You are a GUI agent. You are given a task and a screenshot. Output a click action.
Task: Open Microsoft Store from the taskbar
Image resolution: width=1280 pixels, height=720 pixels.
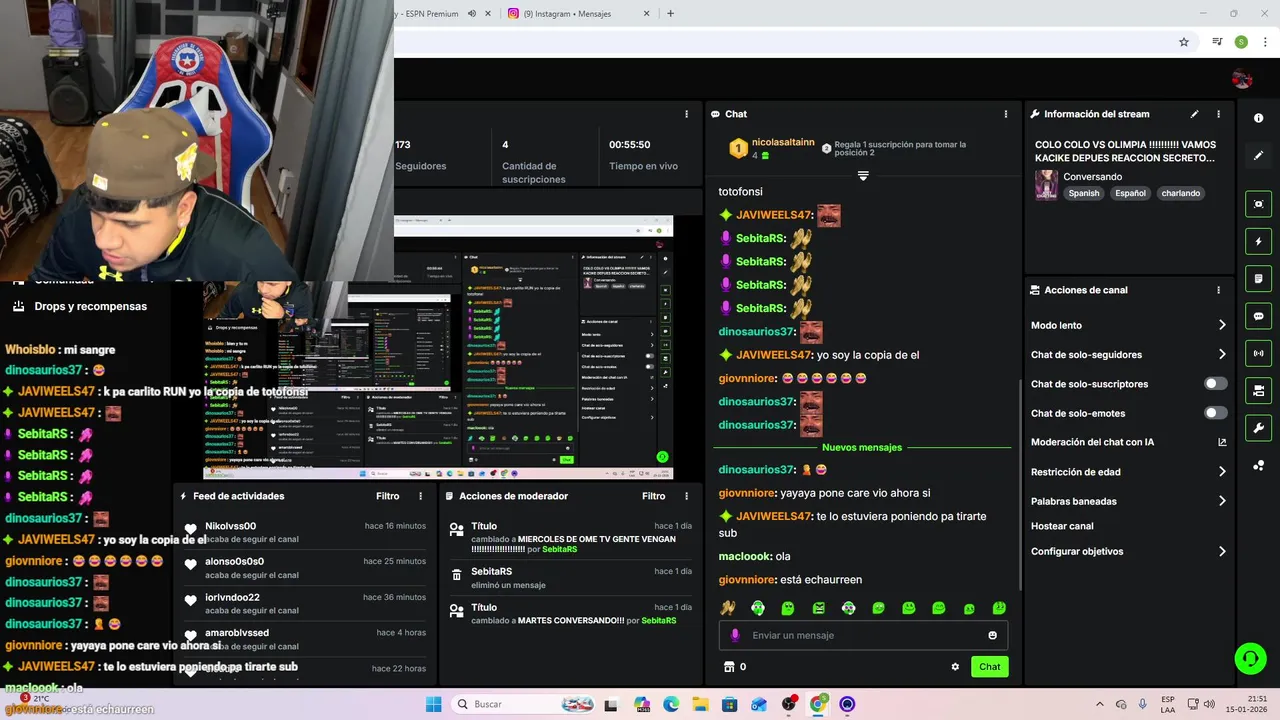(730, 704)
